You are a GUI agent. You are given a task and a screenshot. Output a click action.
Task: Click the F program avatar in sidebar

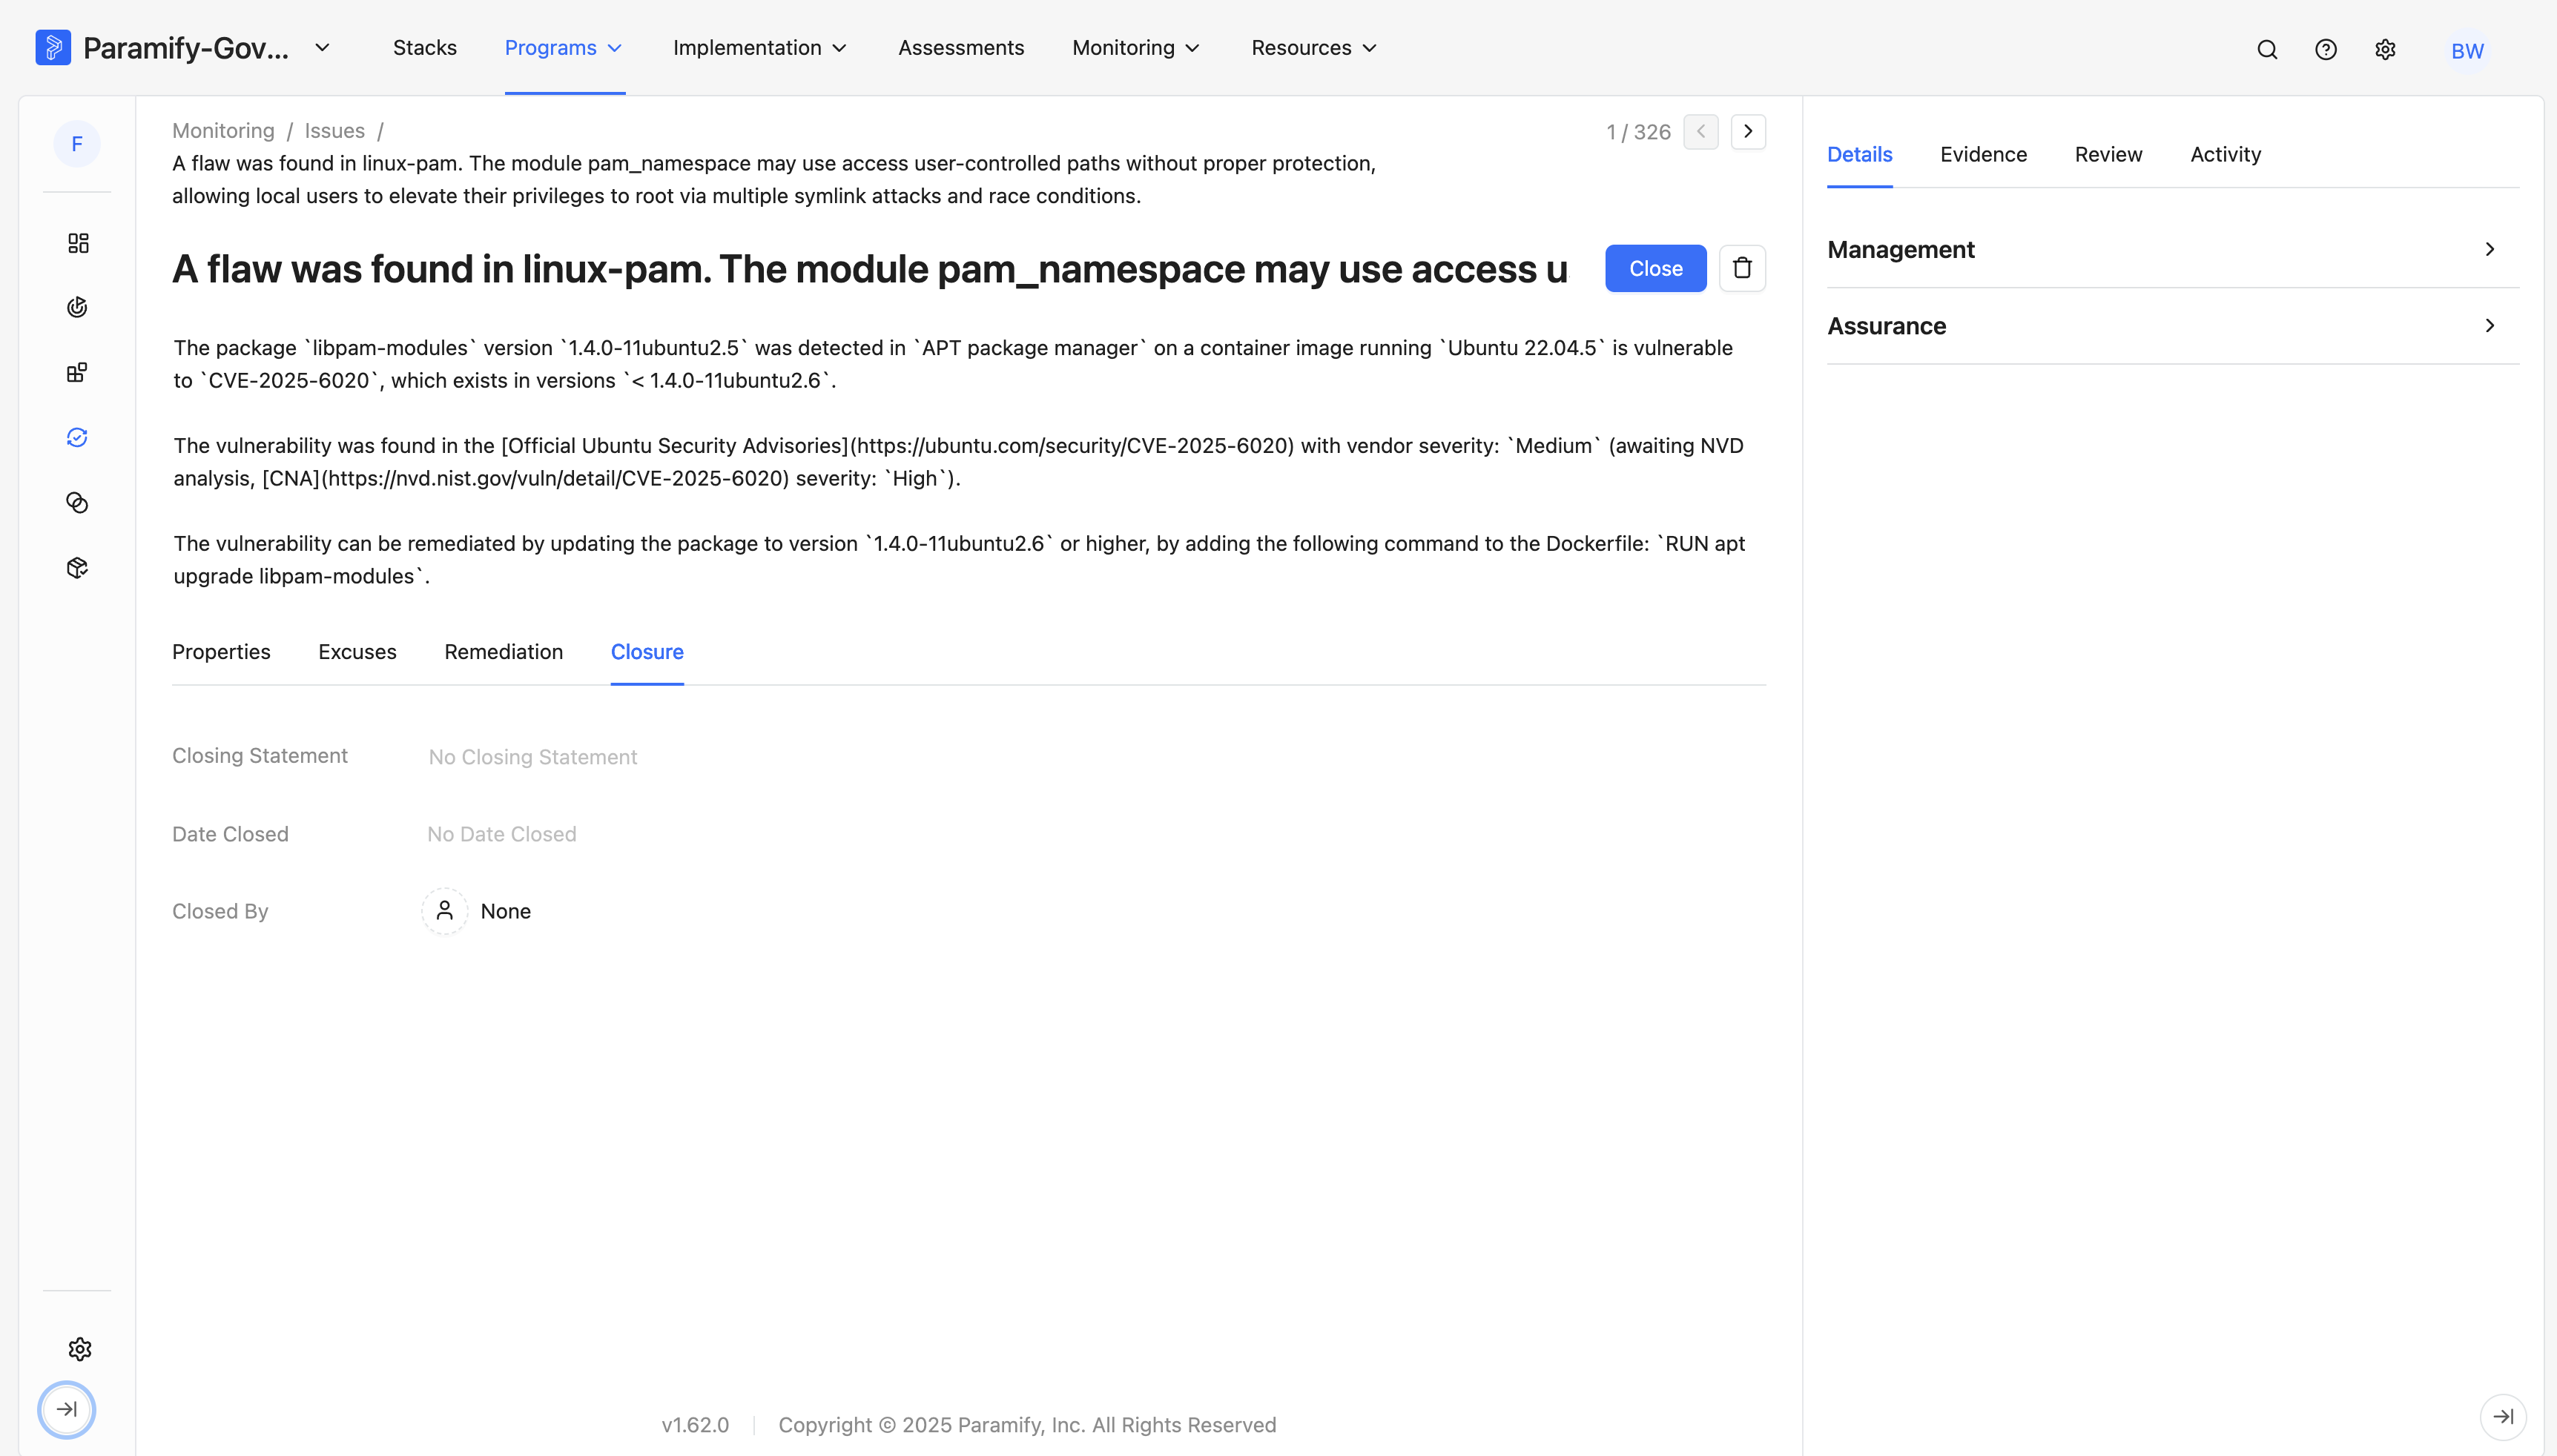click(x=77, y=144)
